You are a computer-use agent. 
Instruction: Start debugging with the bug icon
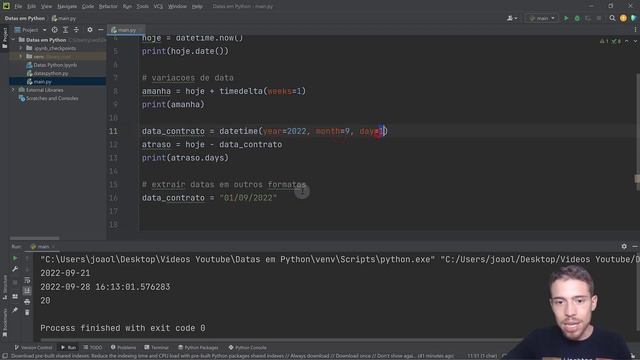tap(577, 18)
